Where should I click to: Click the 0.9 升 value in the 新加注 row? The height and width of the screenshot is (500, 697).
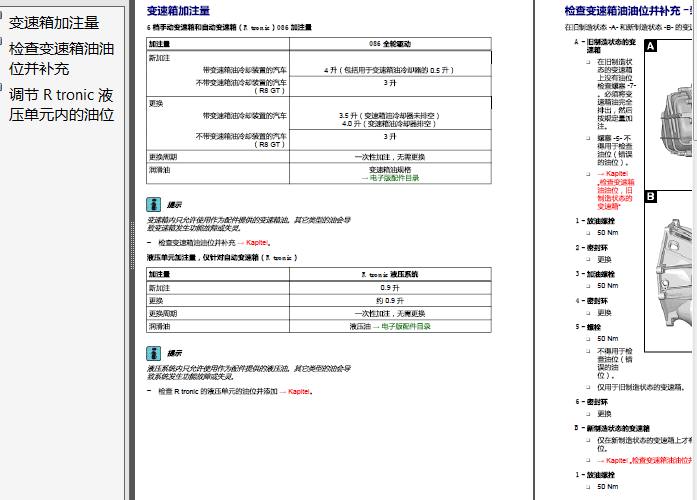(x=390, y=288)
